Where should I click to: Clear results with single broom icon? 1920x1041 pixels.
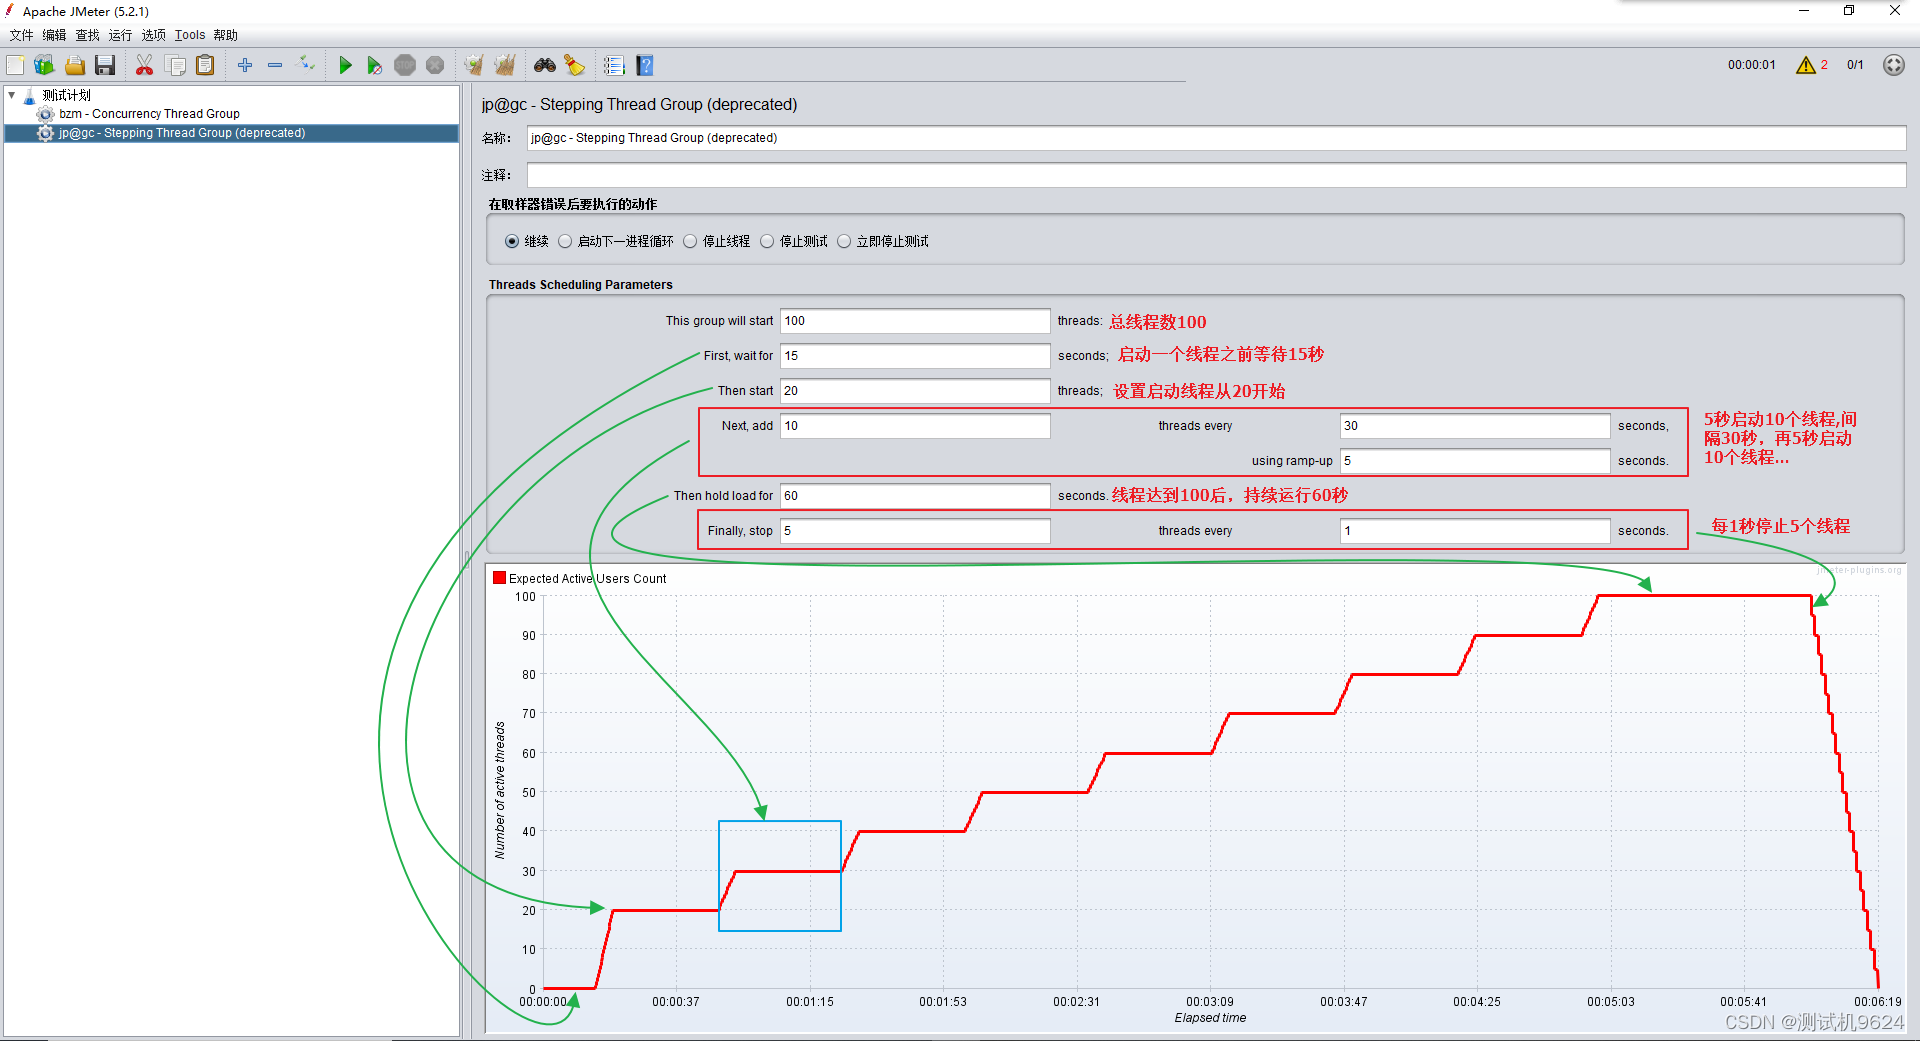(474, 65)
